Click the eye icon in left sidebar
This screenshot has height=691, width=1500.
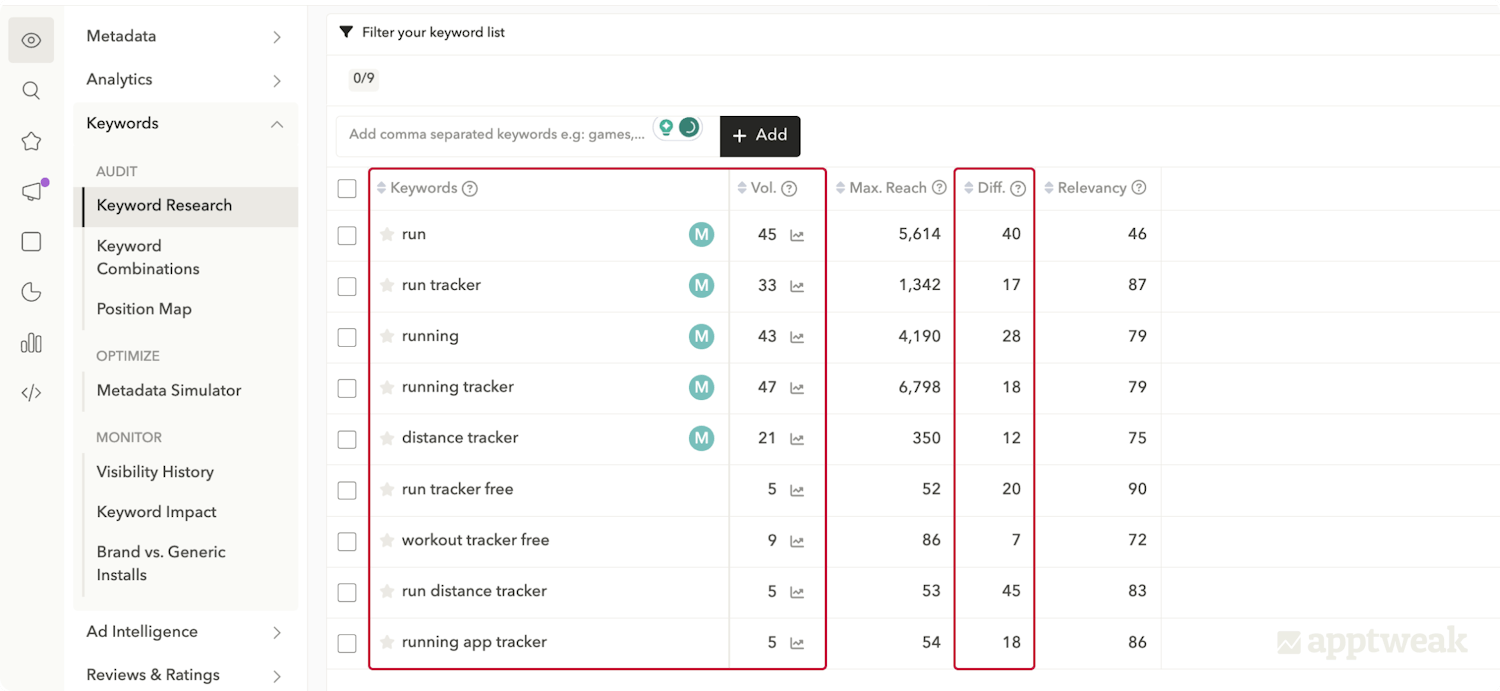31,40
